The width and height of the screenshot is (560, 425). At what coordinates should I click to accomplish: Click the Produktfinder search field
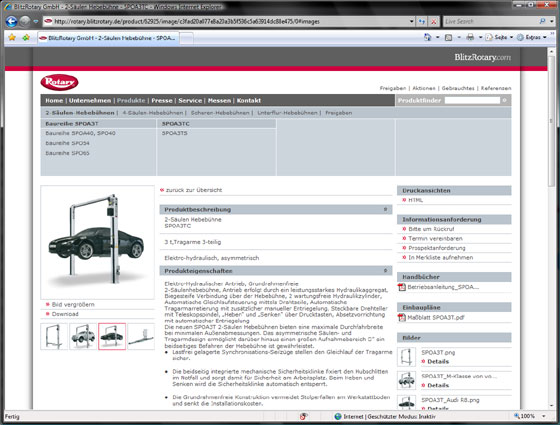(472, 100)
